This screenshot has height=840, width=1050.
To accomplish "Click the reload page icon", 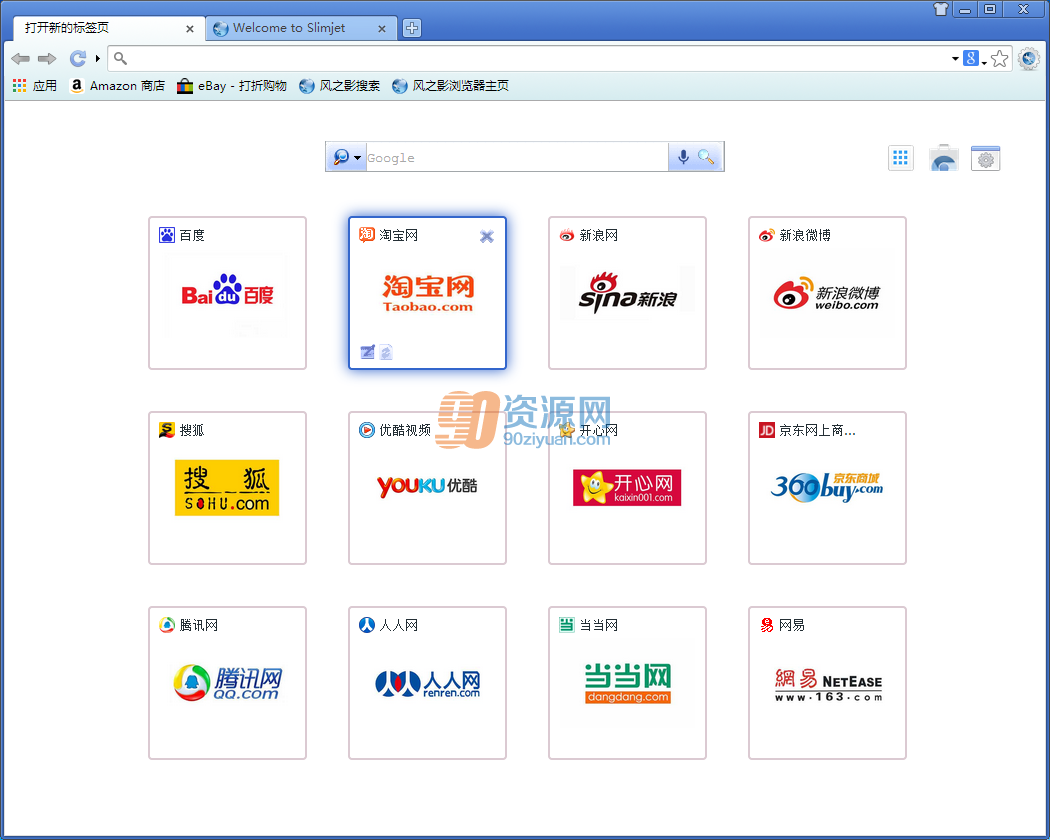I will pos(78,59).
